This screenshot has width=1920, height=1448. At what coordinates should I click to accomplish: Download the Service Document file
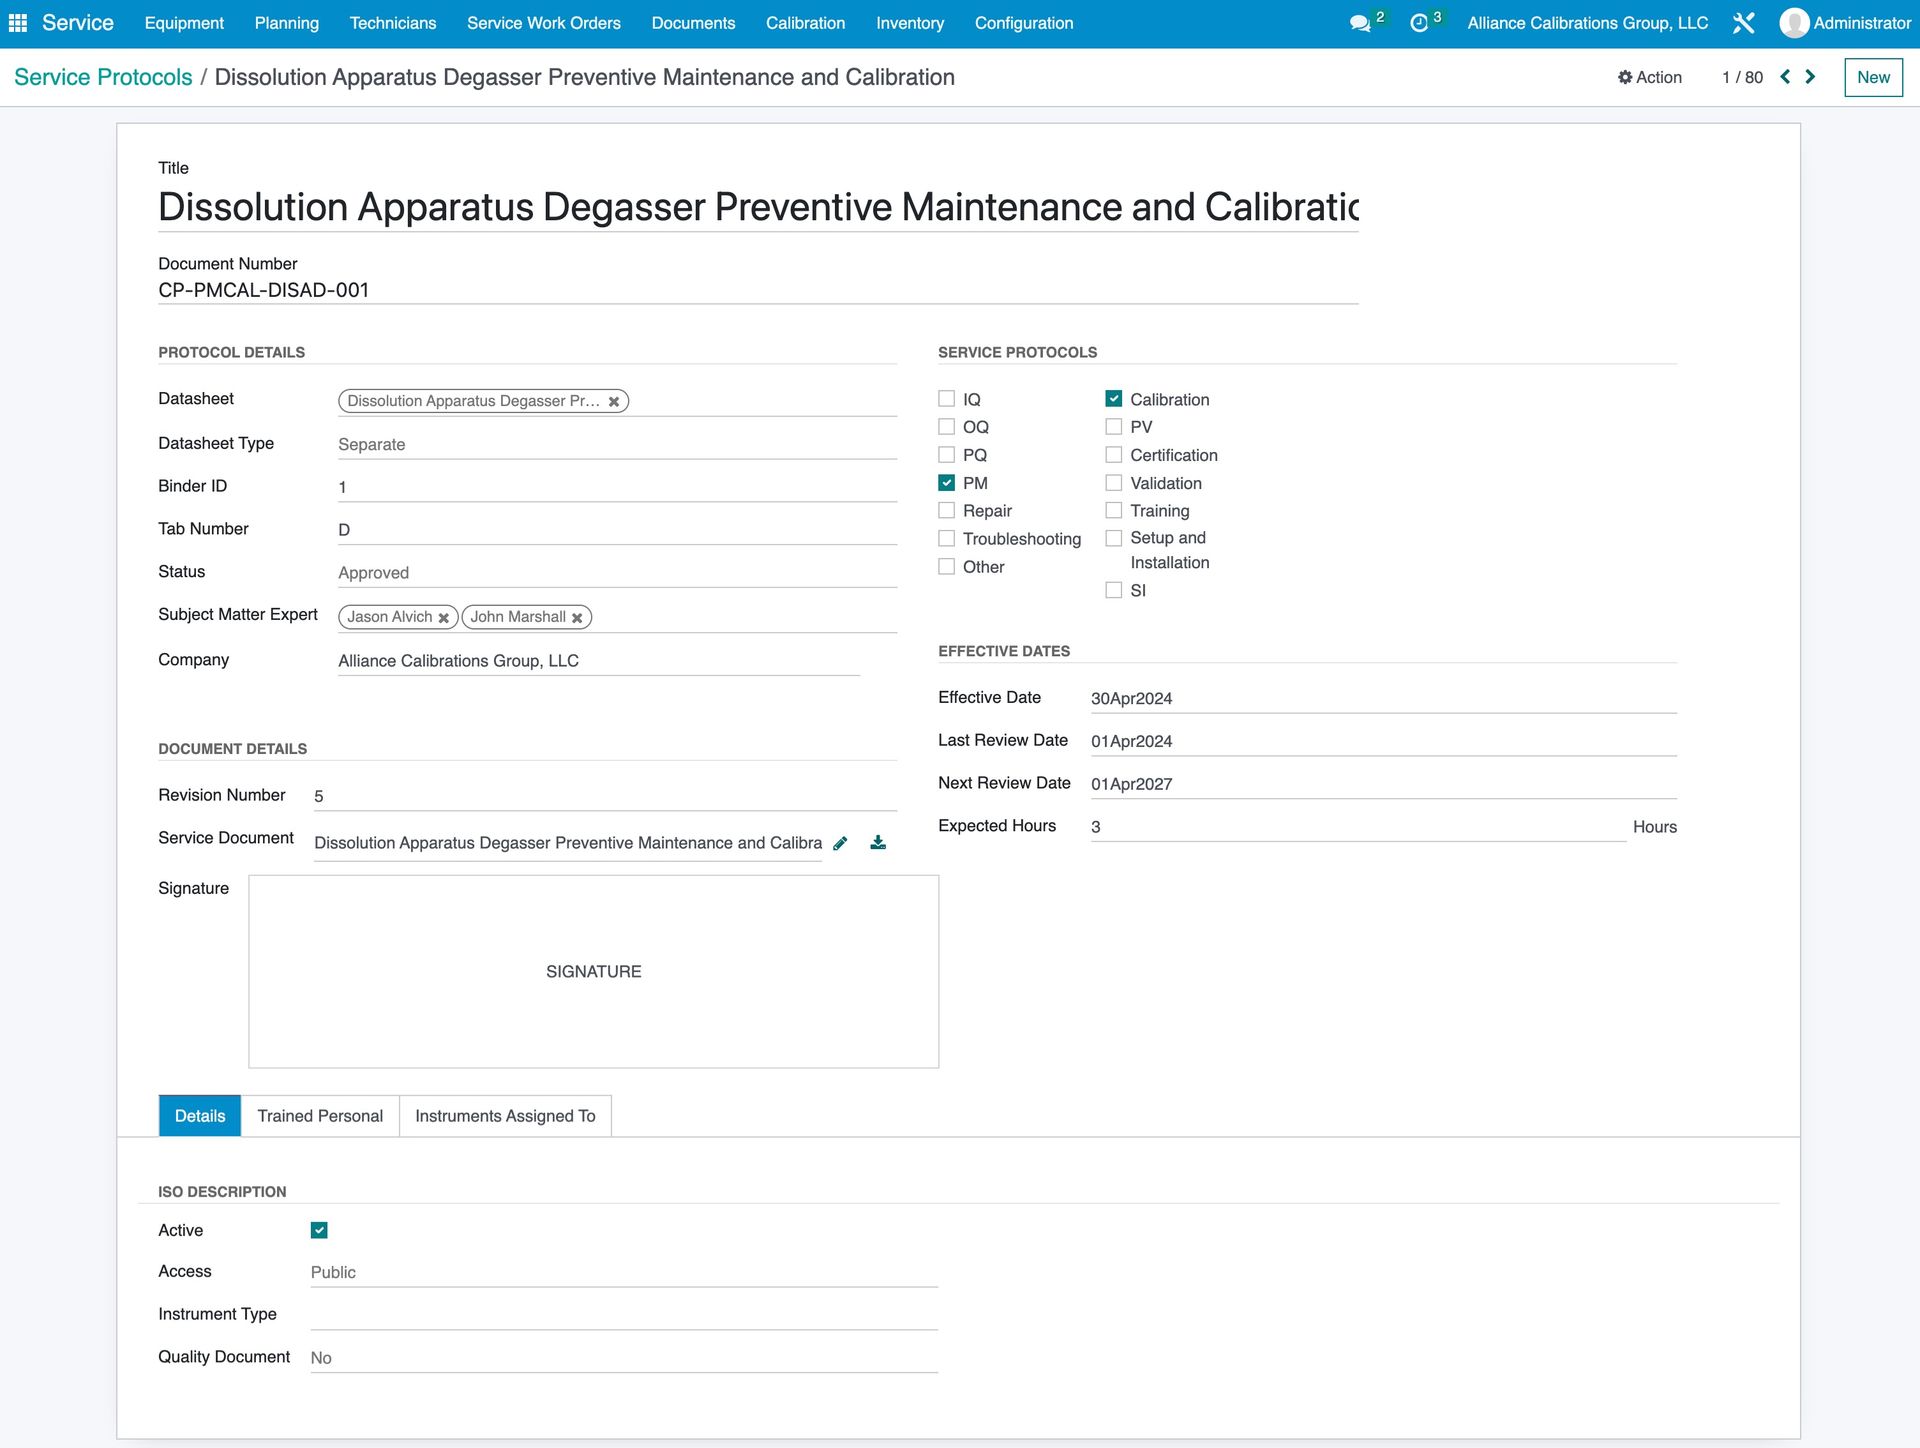tap(877, 843)
